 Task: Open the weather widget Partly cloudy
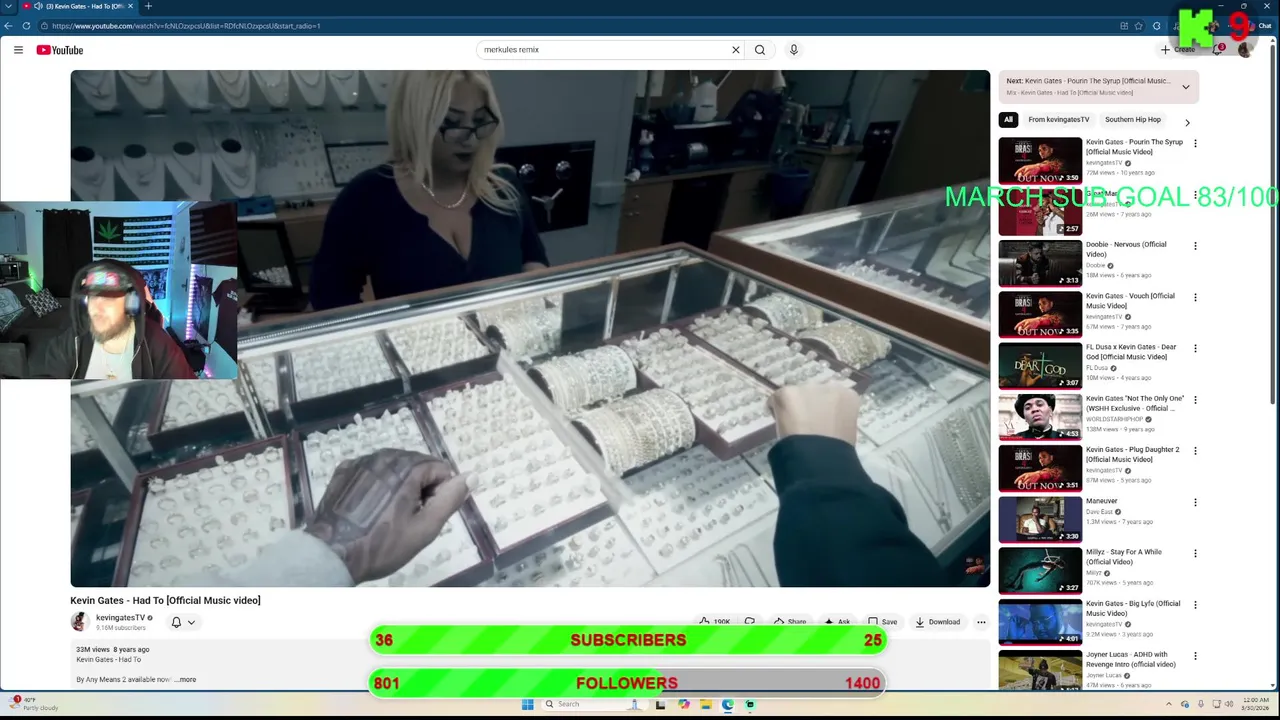point(32,704)
